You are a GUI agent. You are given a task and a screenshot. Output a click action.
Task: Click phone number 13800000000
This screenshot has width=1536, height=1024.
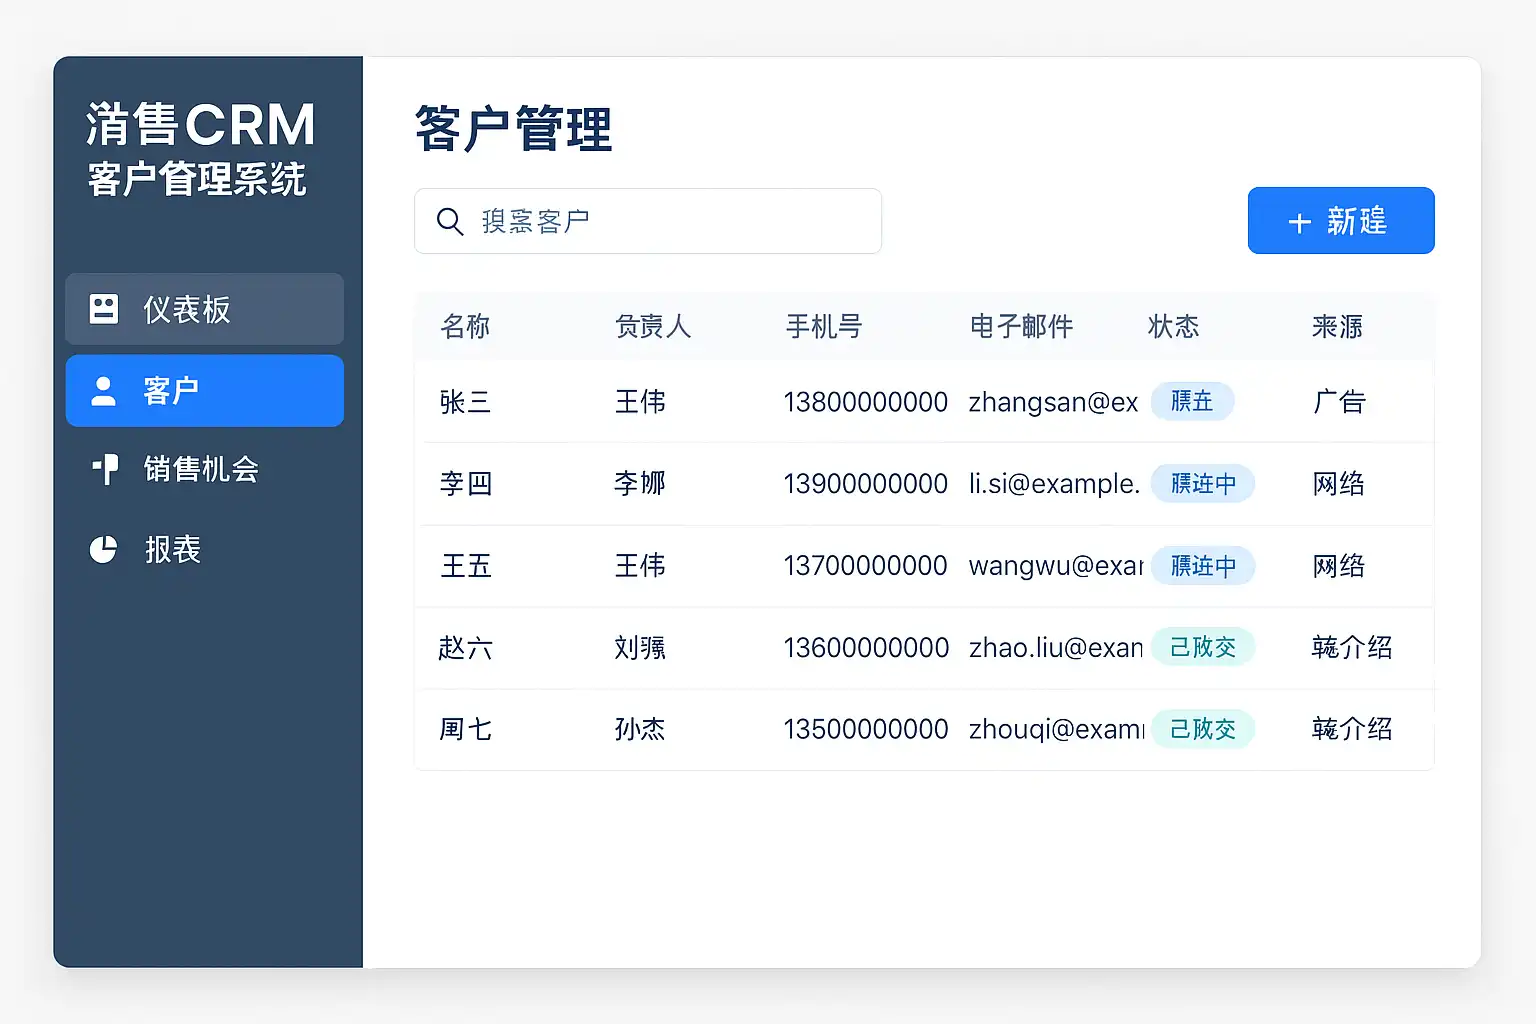[x=865, y=402]
